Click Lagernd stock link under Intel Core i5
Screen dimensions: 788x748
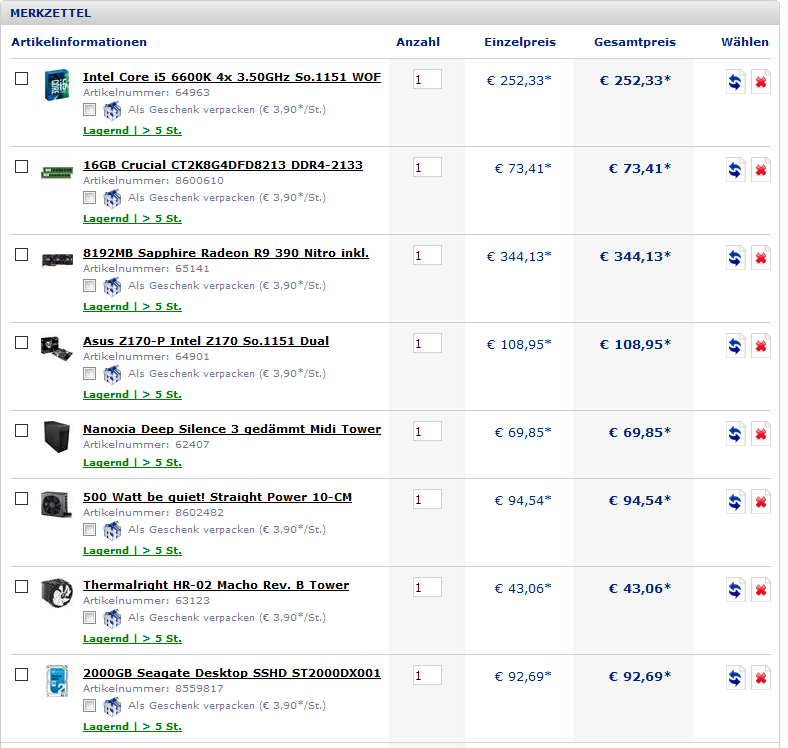132,131
